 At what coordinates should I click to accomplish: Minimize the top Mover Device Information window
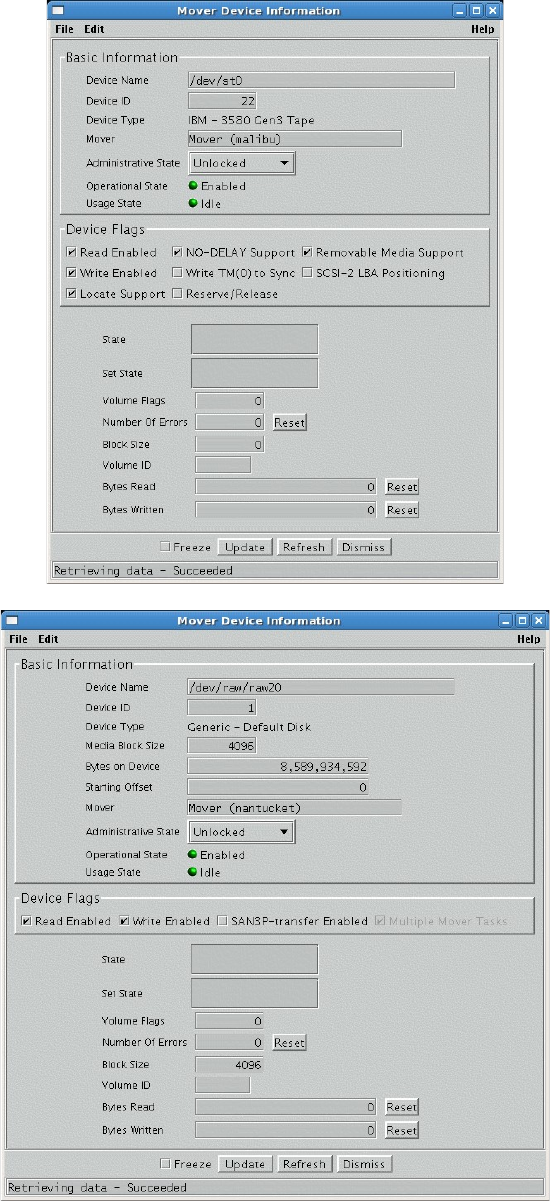click(x=461, y=9)
